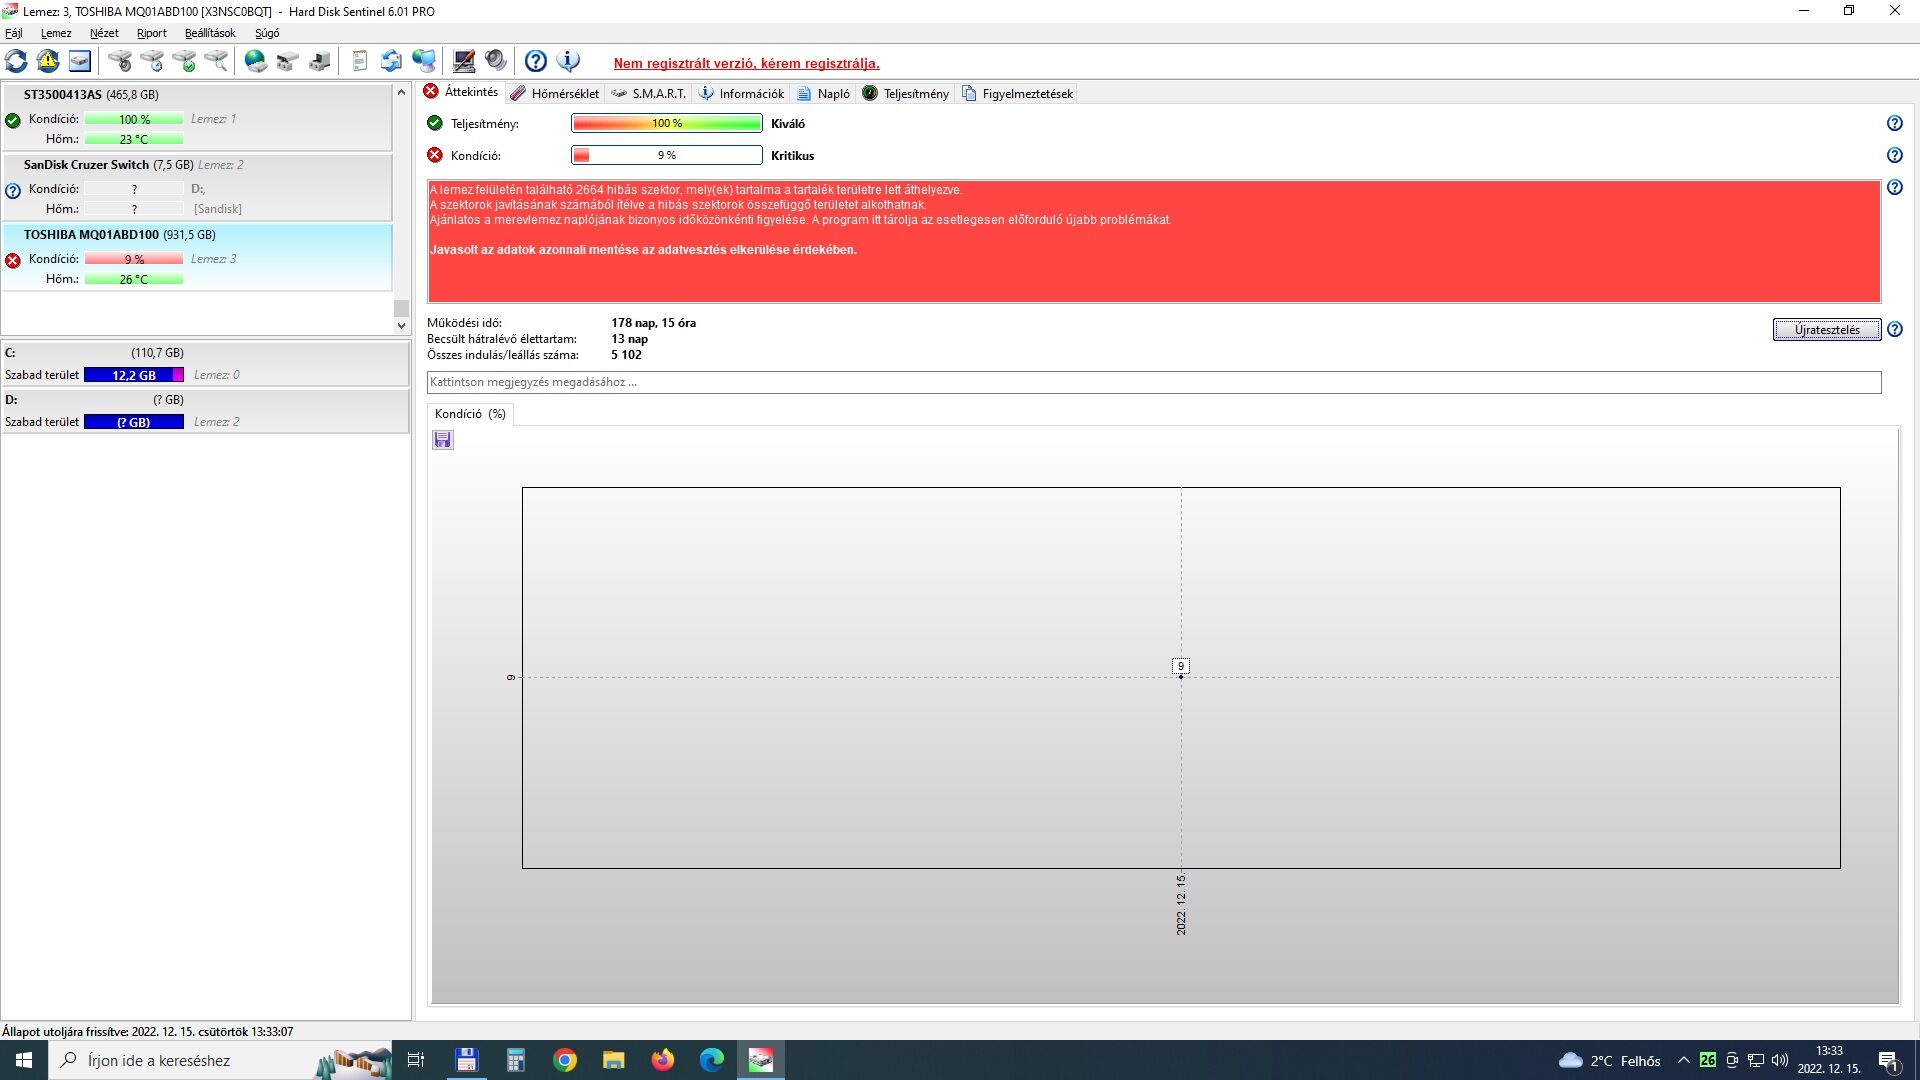Click the start/stop count value 5 102

click(627, 355)
